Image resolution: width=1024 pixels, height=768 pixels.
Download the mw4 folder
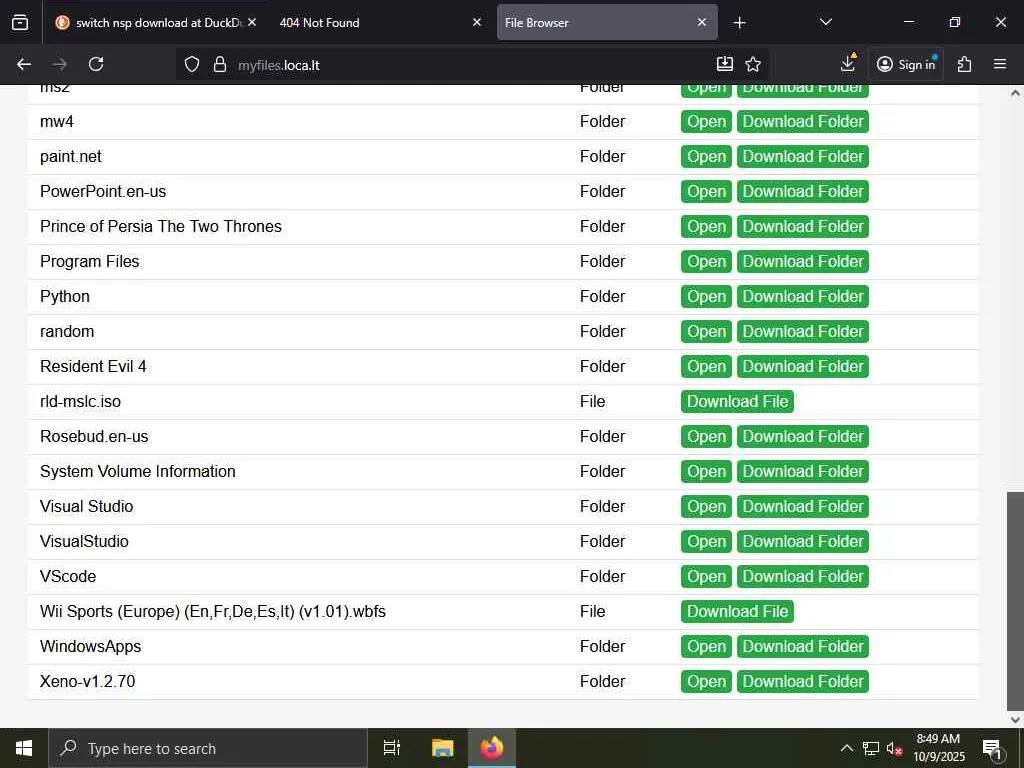tap(803, 121)
